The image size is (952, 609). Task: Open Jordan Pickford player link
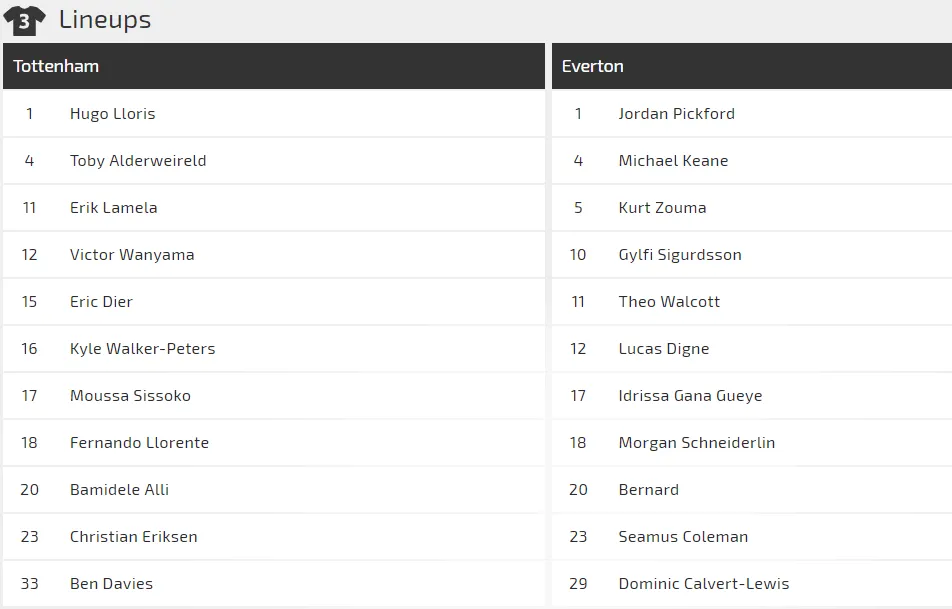pyautogui.click(x=676, y=114)
